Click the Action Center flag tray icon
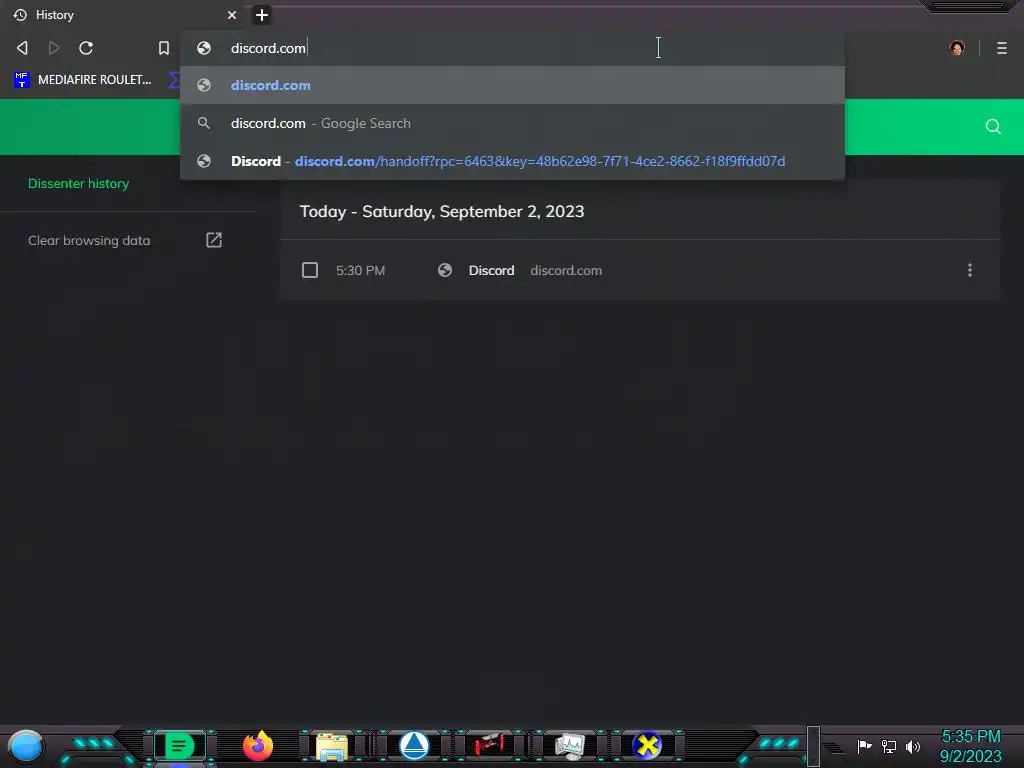 865,746
